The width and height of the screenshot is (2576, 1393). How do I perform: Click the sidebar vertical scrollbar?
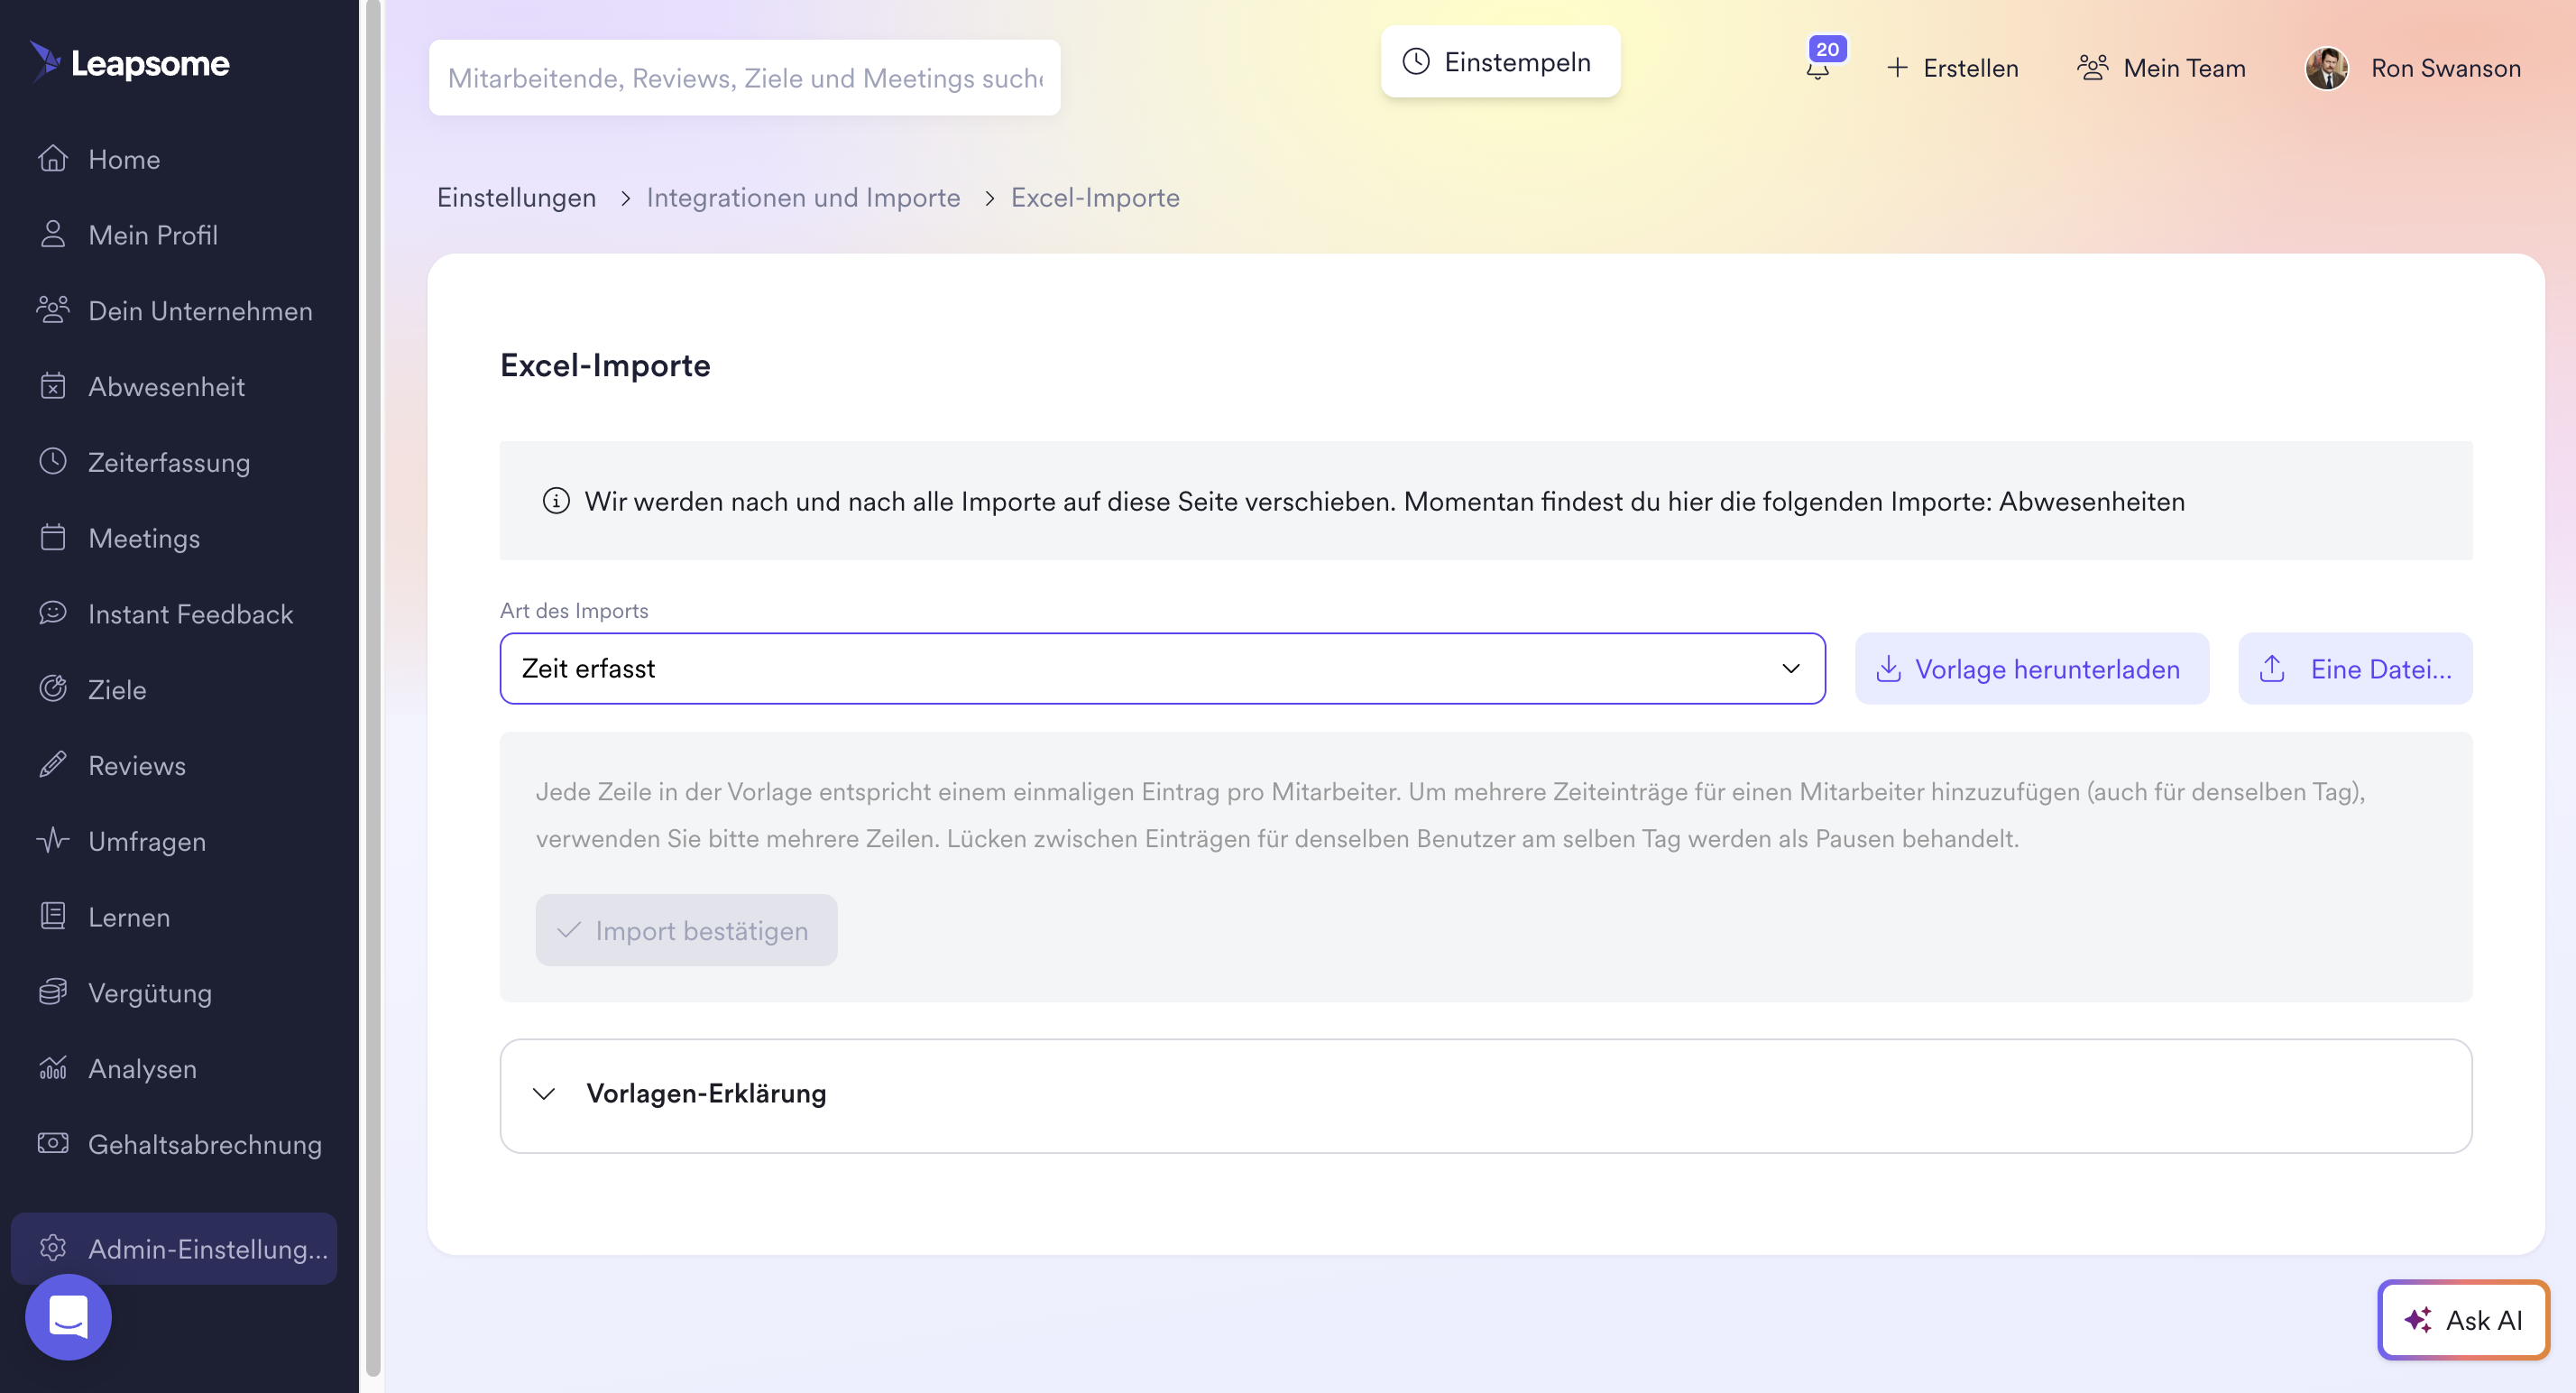coord(373,690)
